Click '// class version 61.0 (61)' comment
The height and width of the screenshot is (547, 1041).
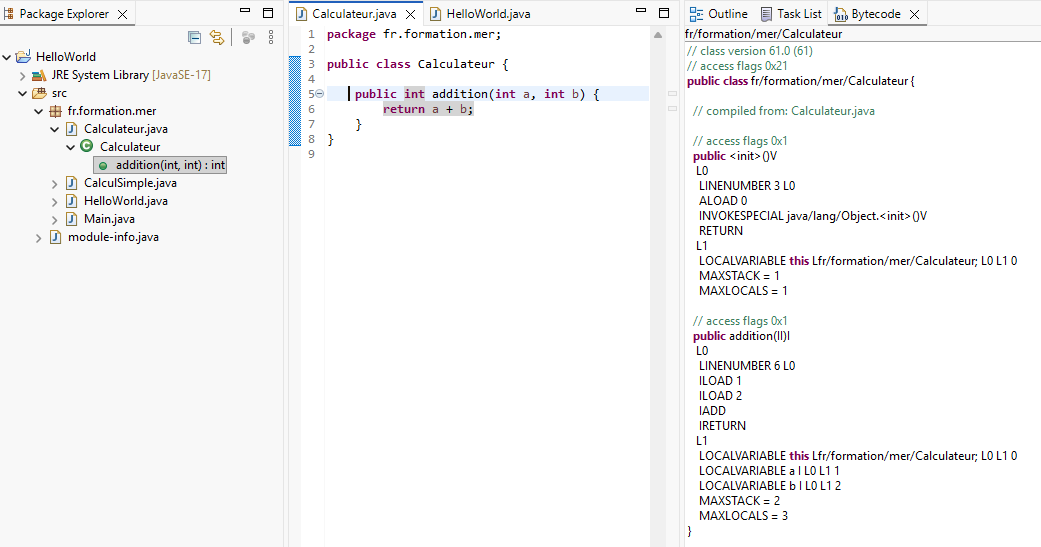(x=750, y=51)
